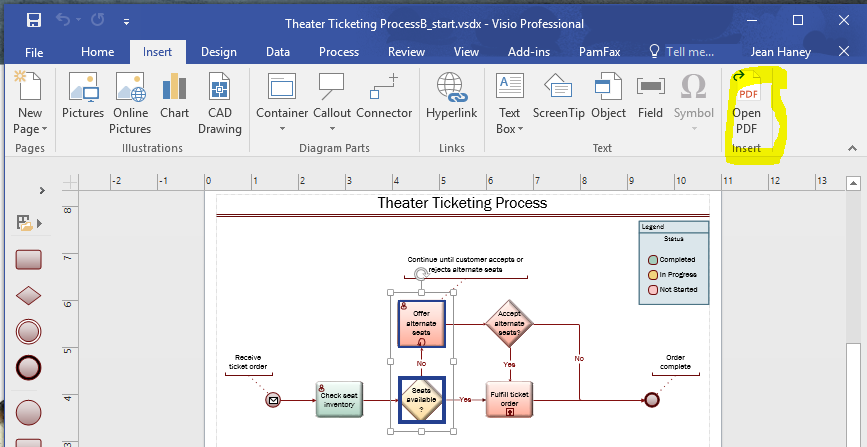
Task: Collapse the ribbon with the chevron
Action: pyautogui.click(x=852, y=148)
